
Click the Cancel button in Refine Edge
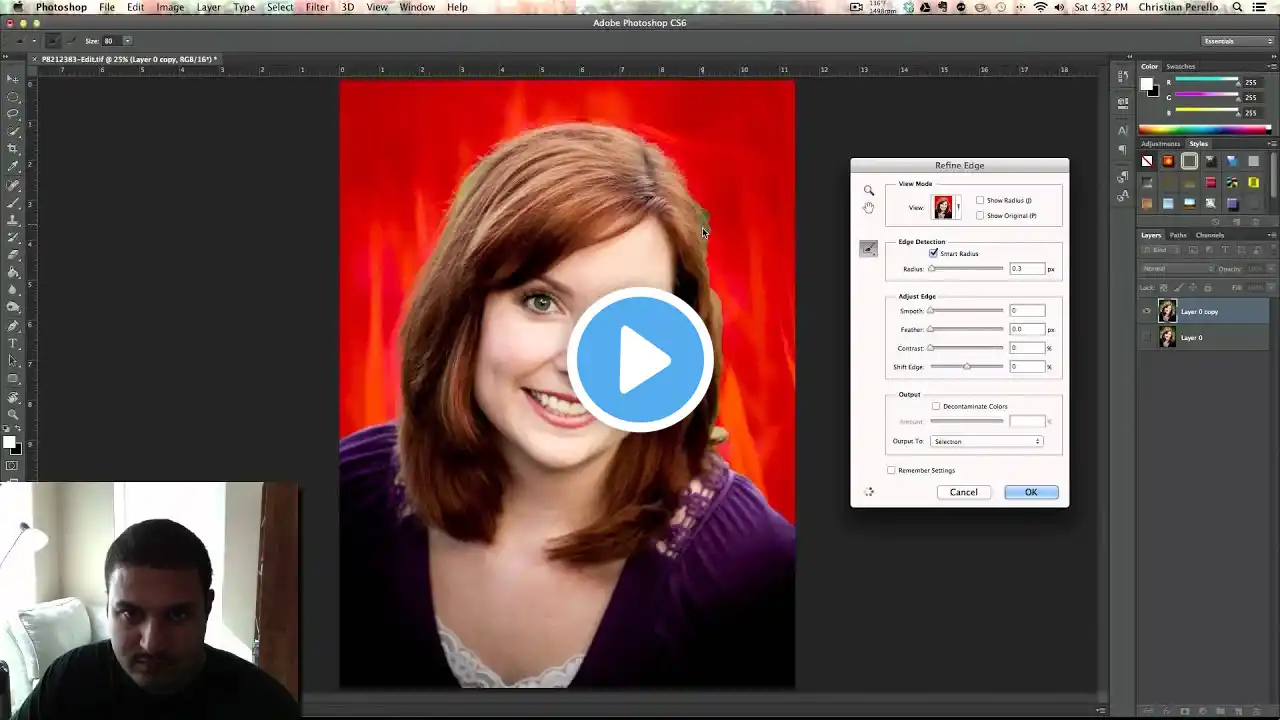963,492
